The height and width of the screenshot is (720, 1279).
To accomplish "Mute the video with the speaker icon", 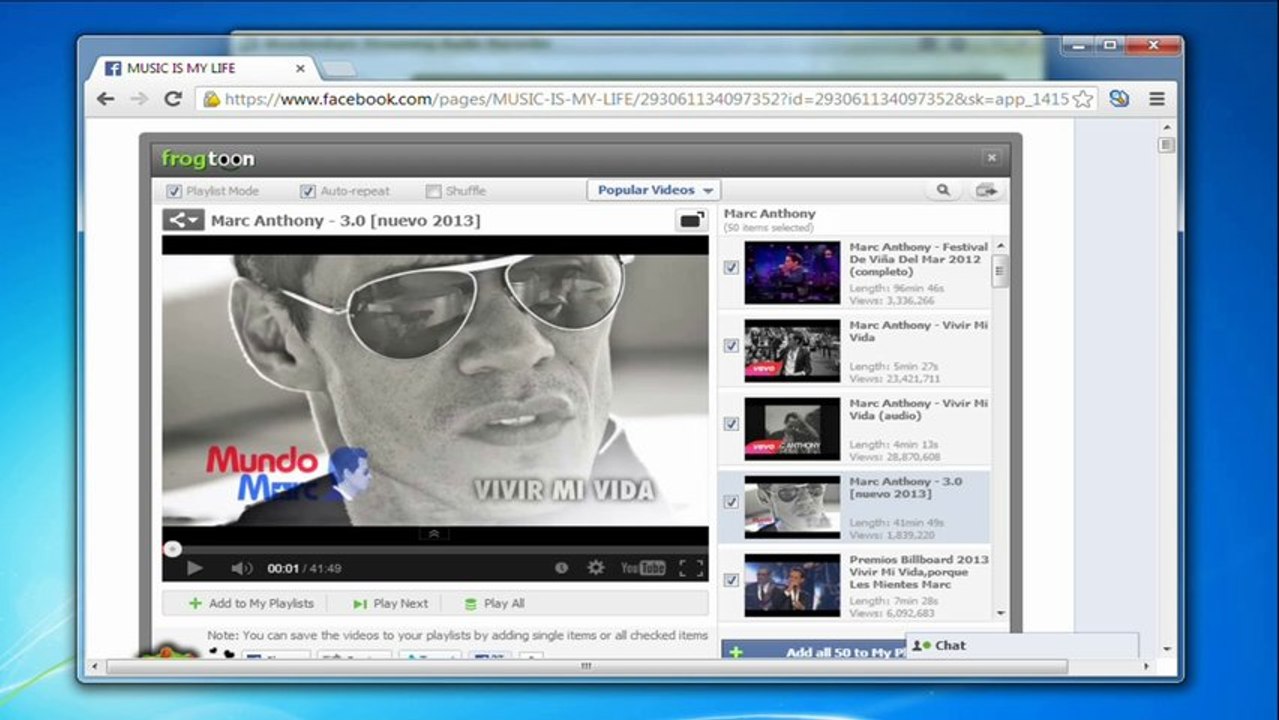I will pyautogui.click(x=241, y=568).
